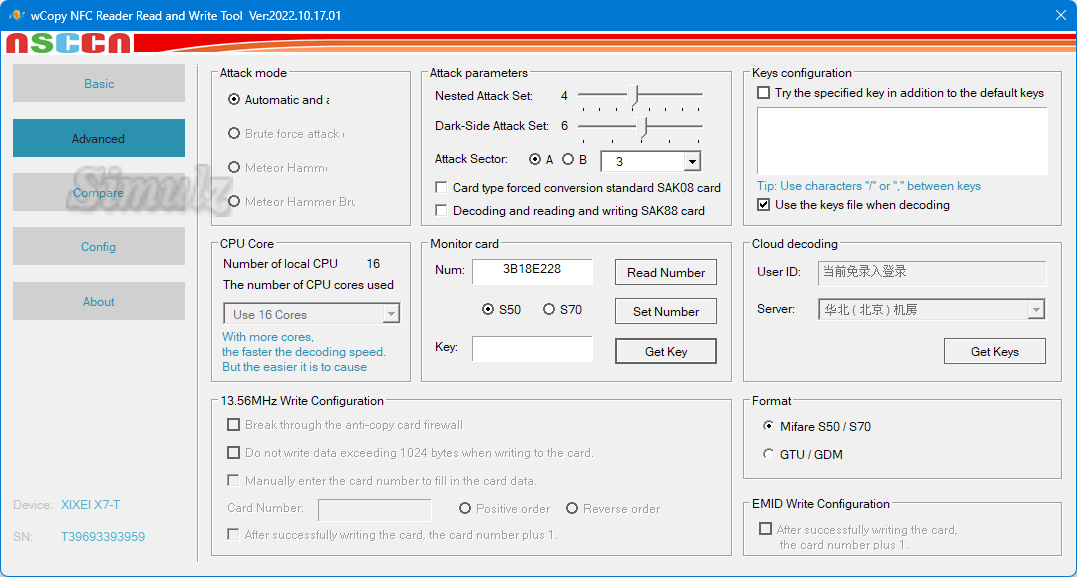Image resolution: width=1077 pixels, height=577 pixels.
Task: Open the Basic tab
Action: [99, 83]
